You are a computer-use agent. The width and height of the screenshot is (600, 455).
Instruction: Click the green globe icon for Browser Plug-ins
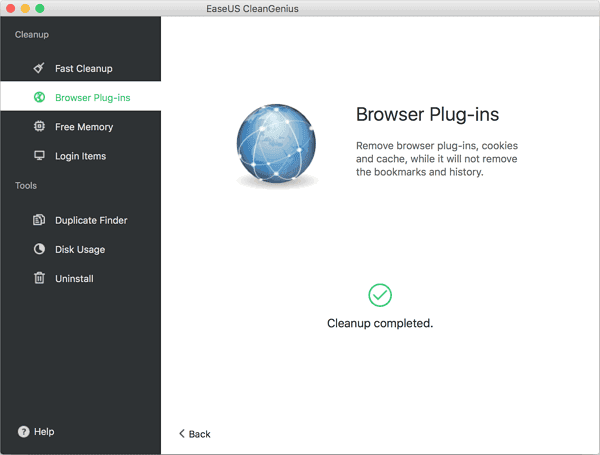pyautogui.click(x=39, y=98)
